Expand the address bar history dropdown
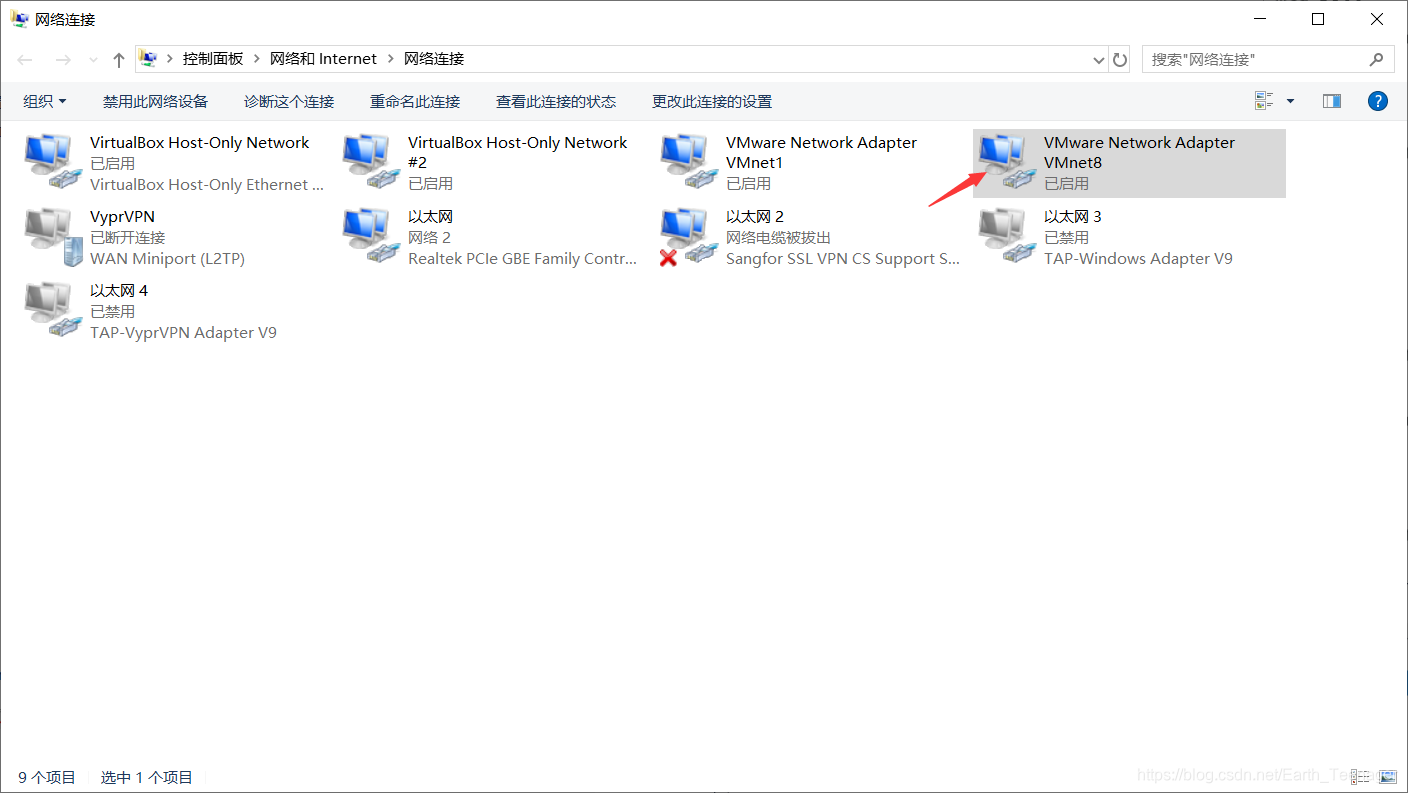This screenshot has height=793, width=1408. coord(1099,60)
